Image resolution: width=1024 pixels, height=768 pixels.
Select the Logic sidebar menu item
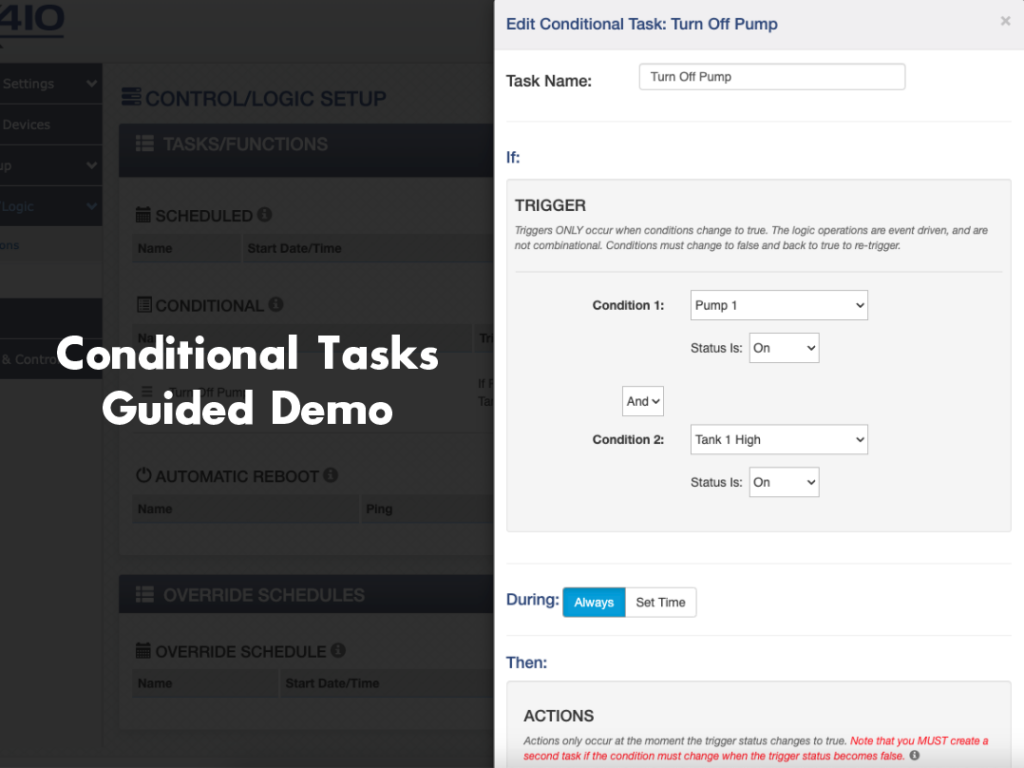[51, 206]
